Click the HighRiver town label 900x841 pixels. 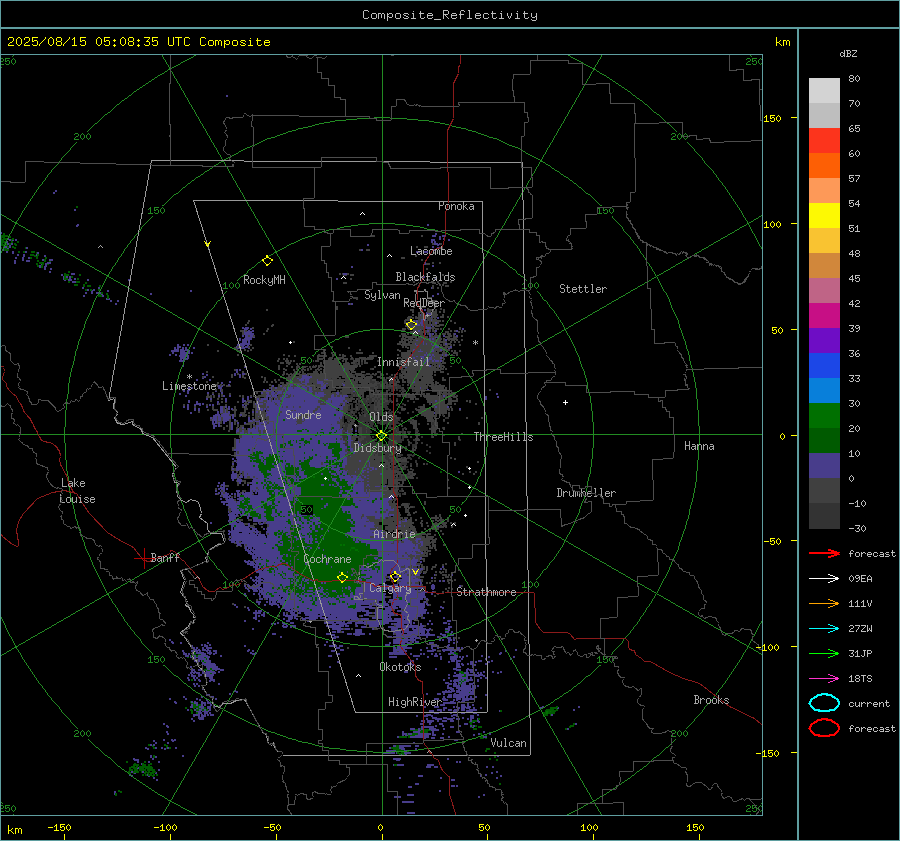coord(415,702)
